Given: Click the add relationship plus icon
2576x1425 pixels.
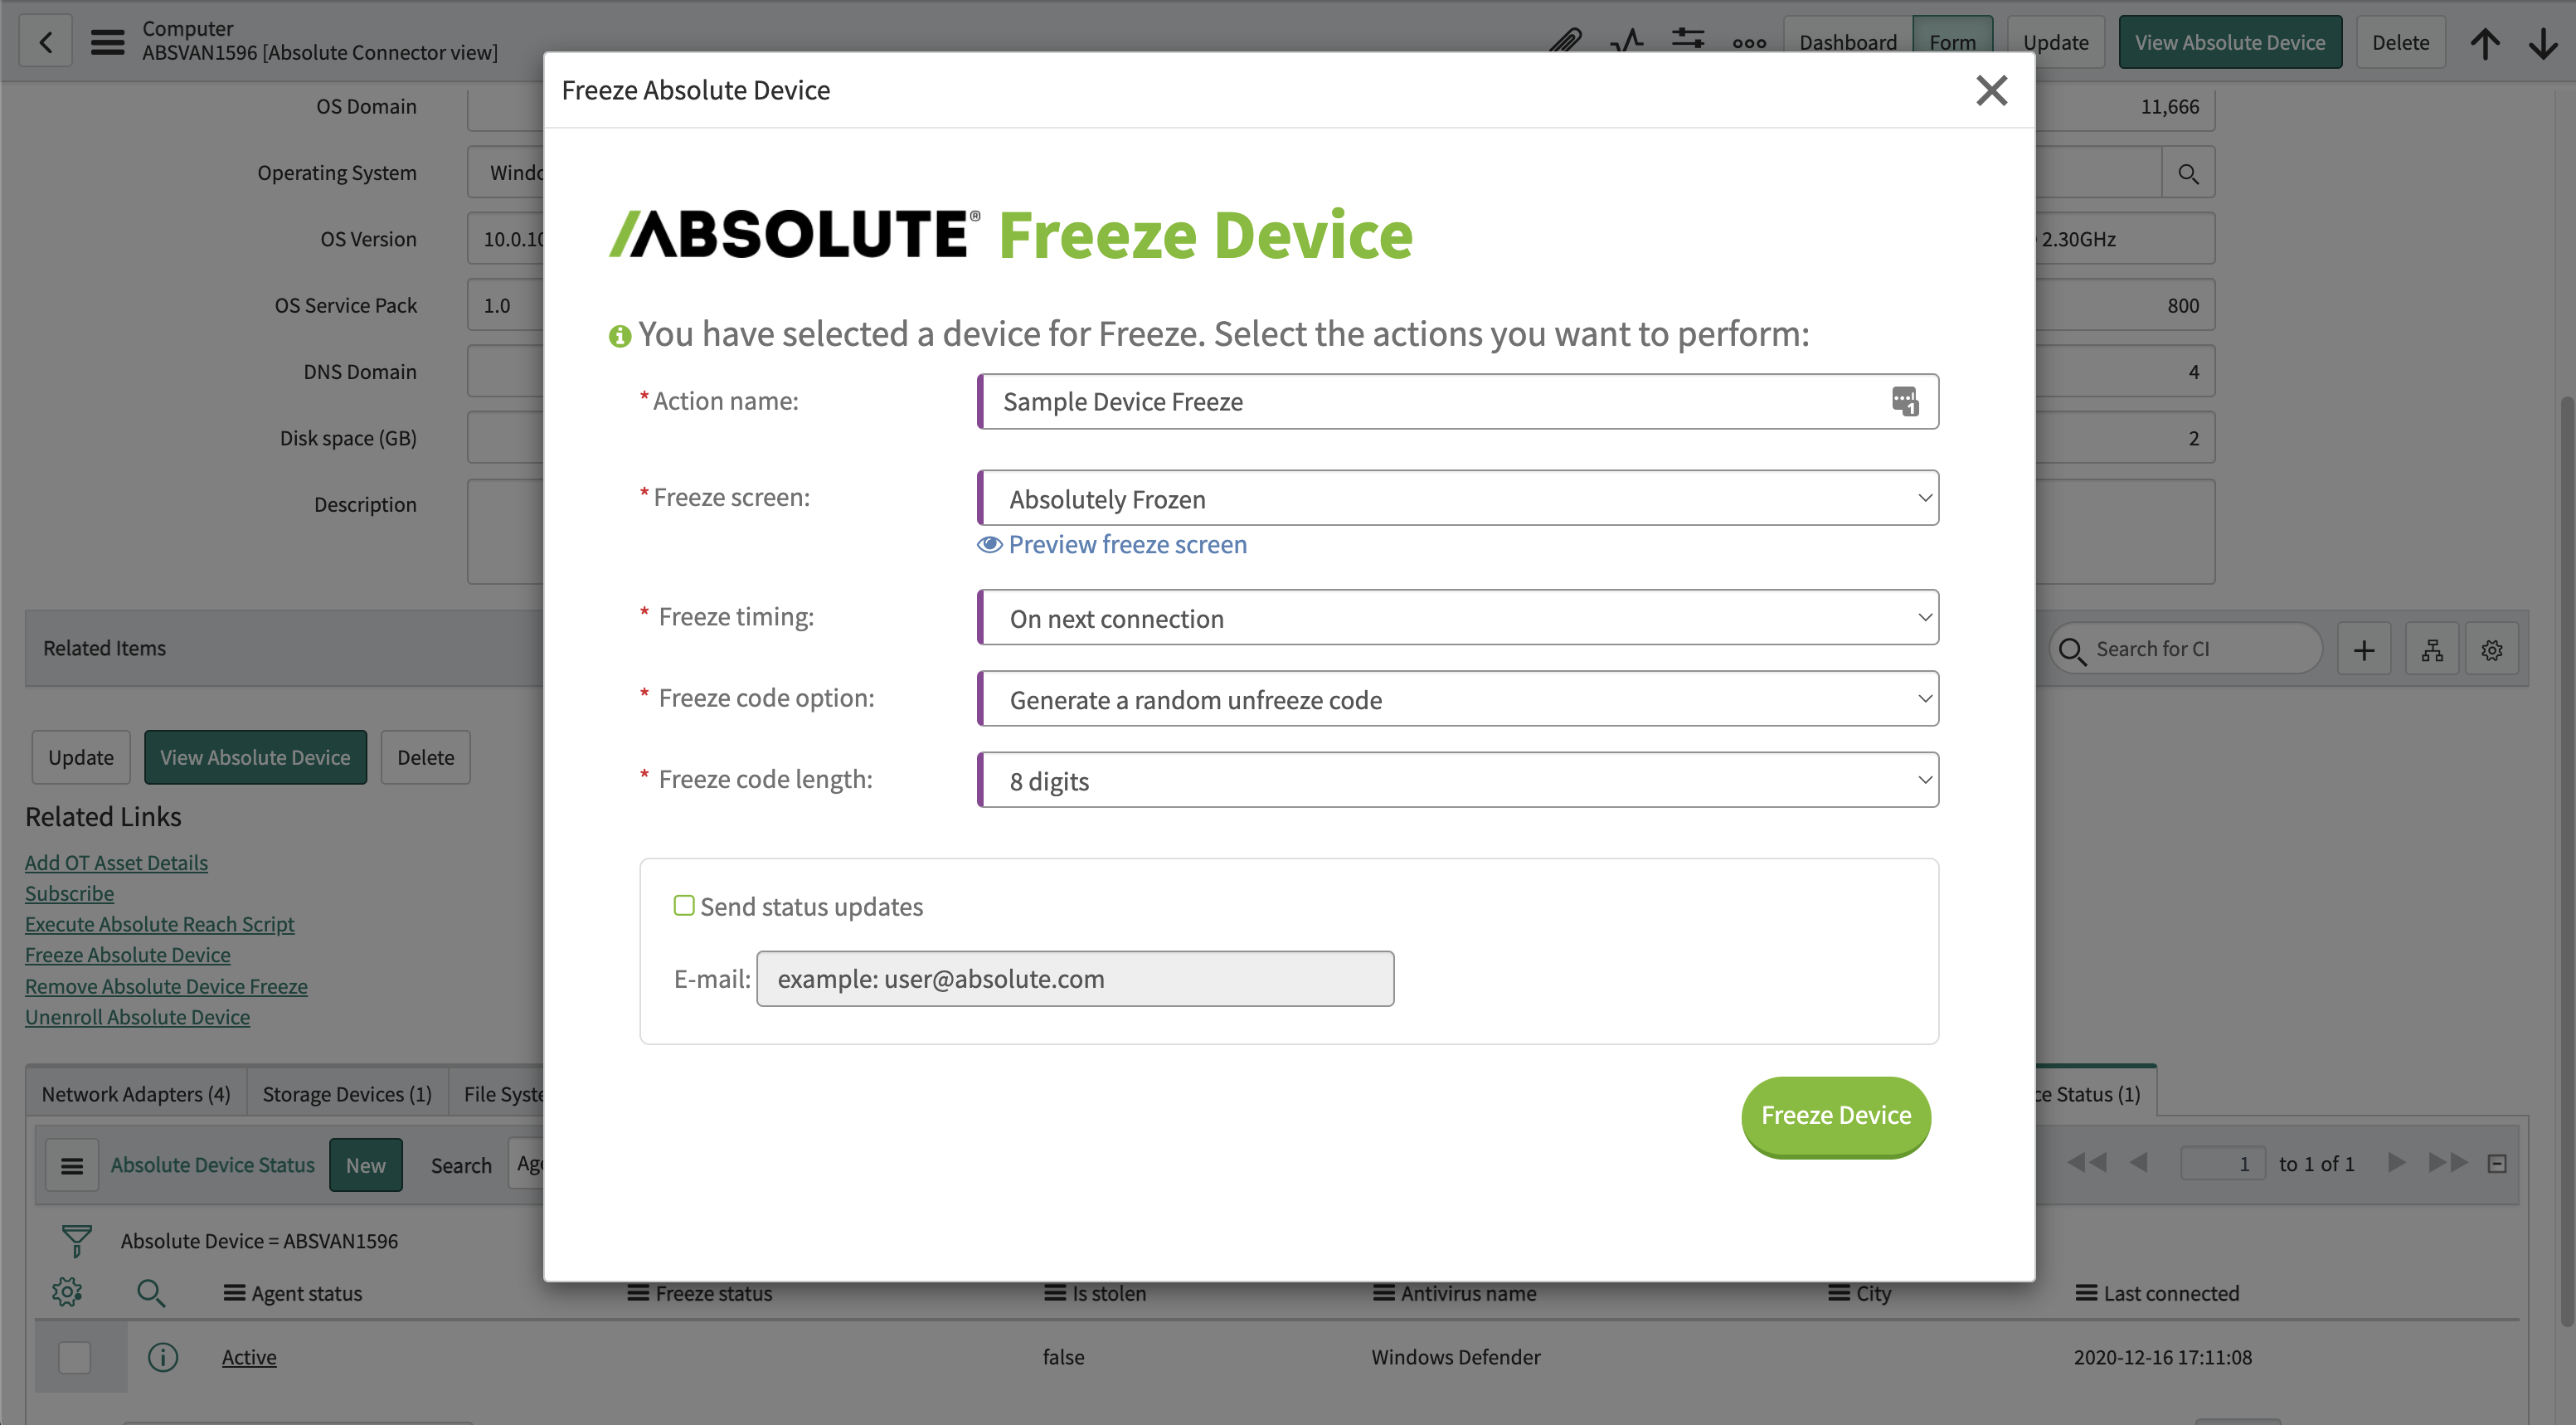Looking at the screenshot, I should click(2364, 650).
